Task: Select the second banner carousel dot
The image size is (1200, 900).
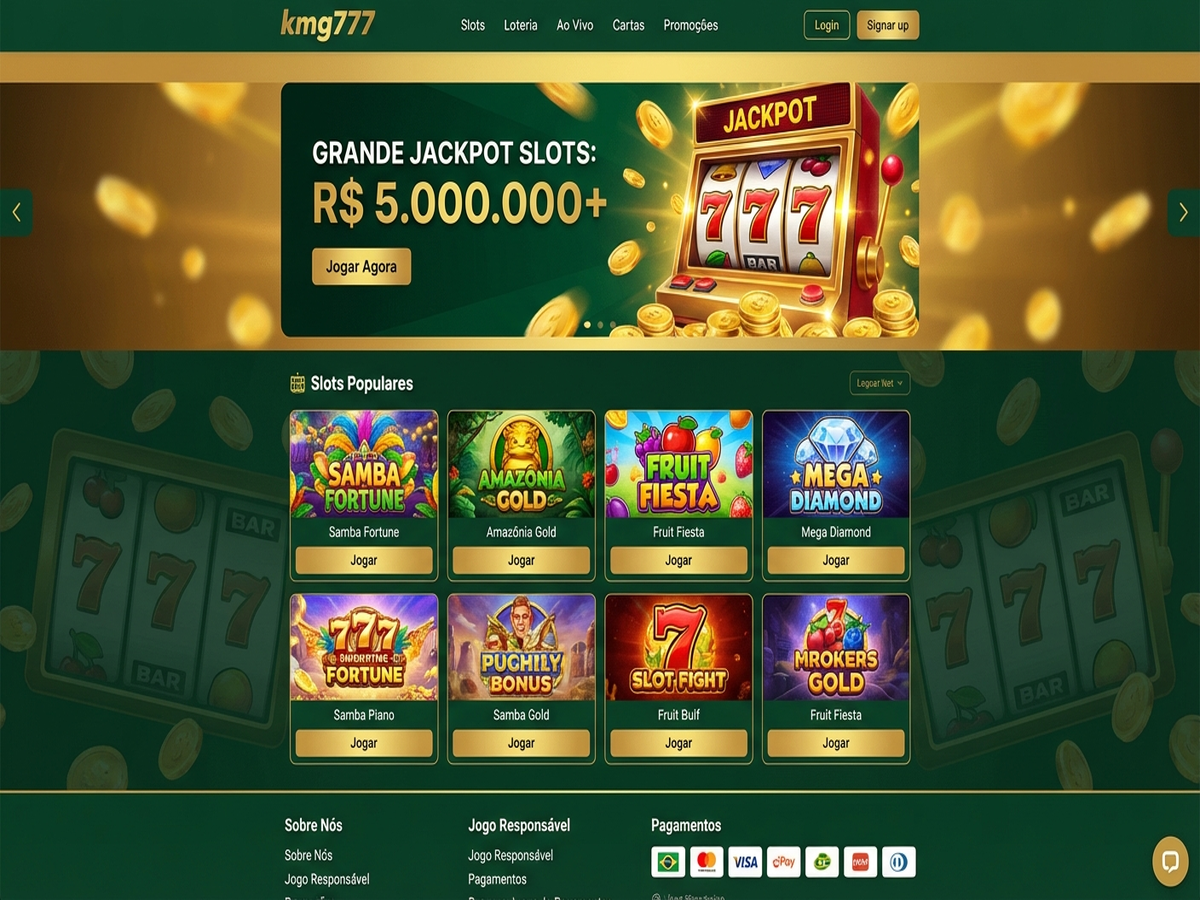Action: coord(600,325)
